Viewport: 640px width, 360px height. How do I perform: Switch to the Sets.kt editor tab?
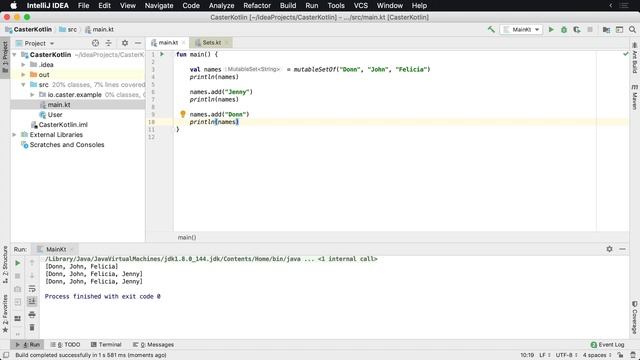pos(211,42)
